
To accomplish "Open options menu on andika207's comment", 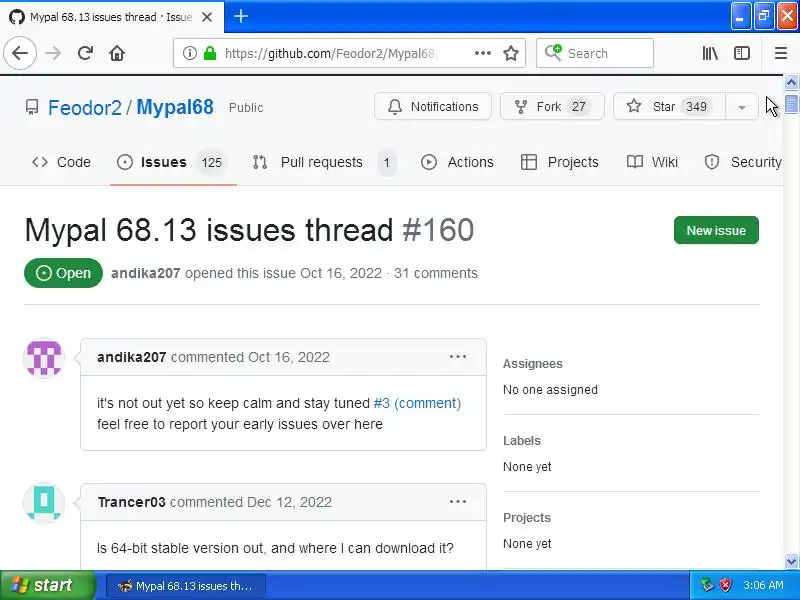I will [458, 357].
